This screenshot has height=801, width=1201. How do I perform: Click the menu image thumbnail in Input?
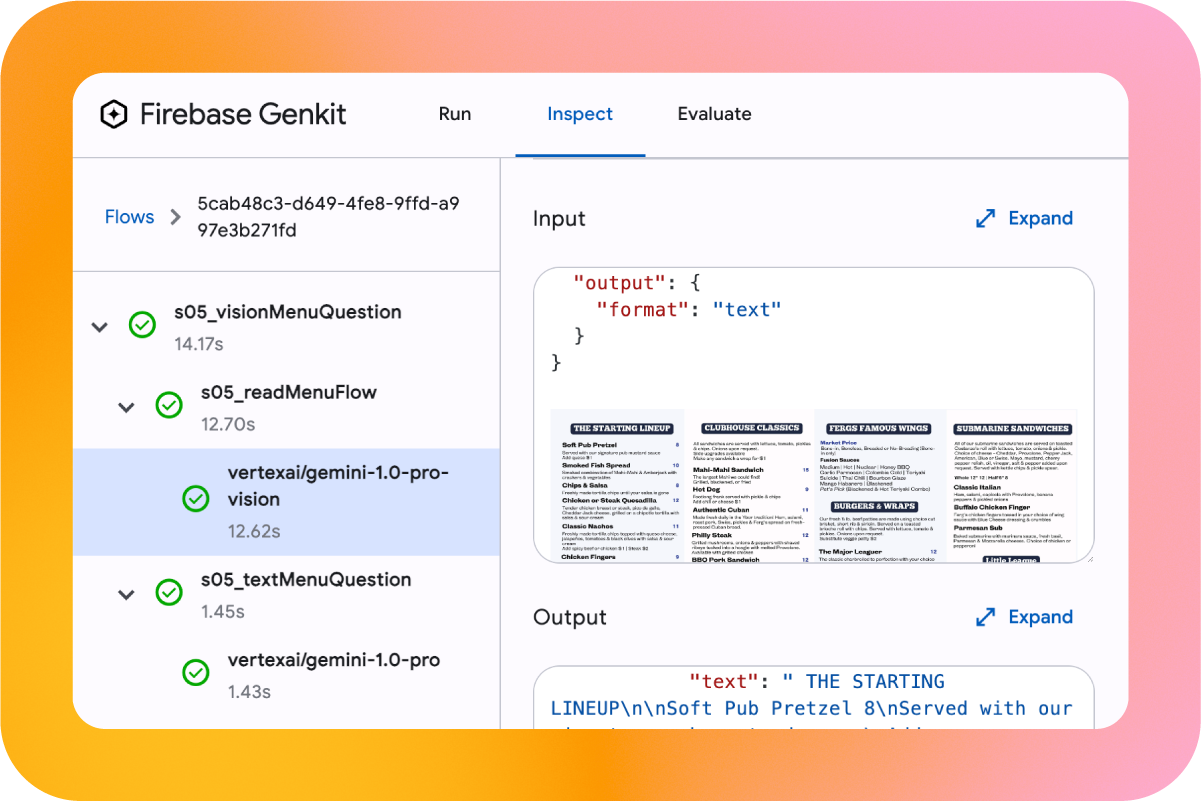[813, 486]
